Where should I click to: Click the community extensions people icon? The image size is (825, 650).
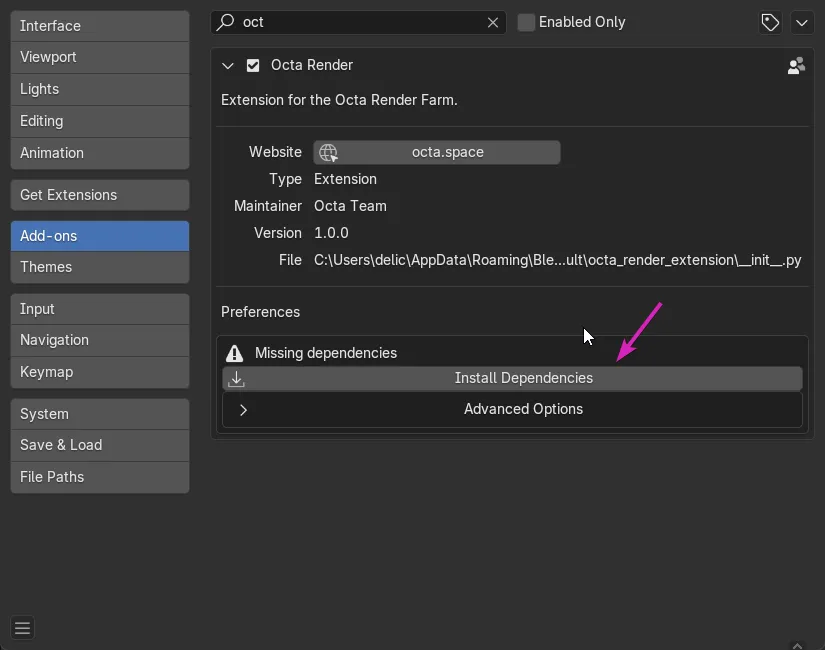(796, 65)
